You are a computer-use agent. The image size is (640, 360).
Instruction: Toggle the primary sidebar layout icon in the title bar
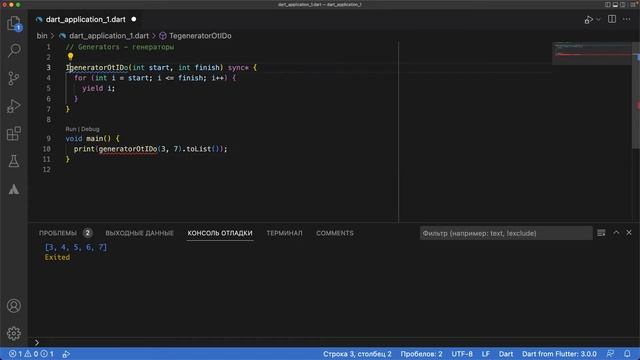tap(608, 4)
